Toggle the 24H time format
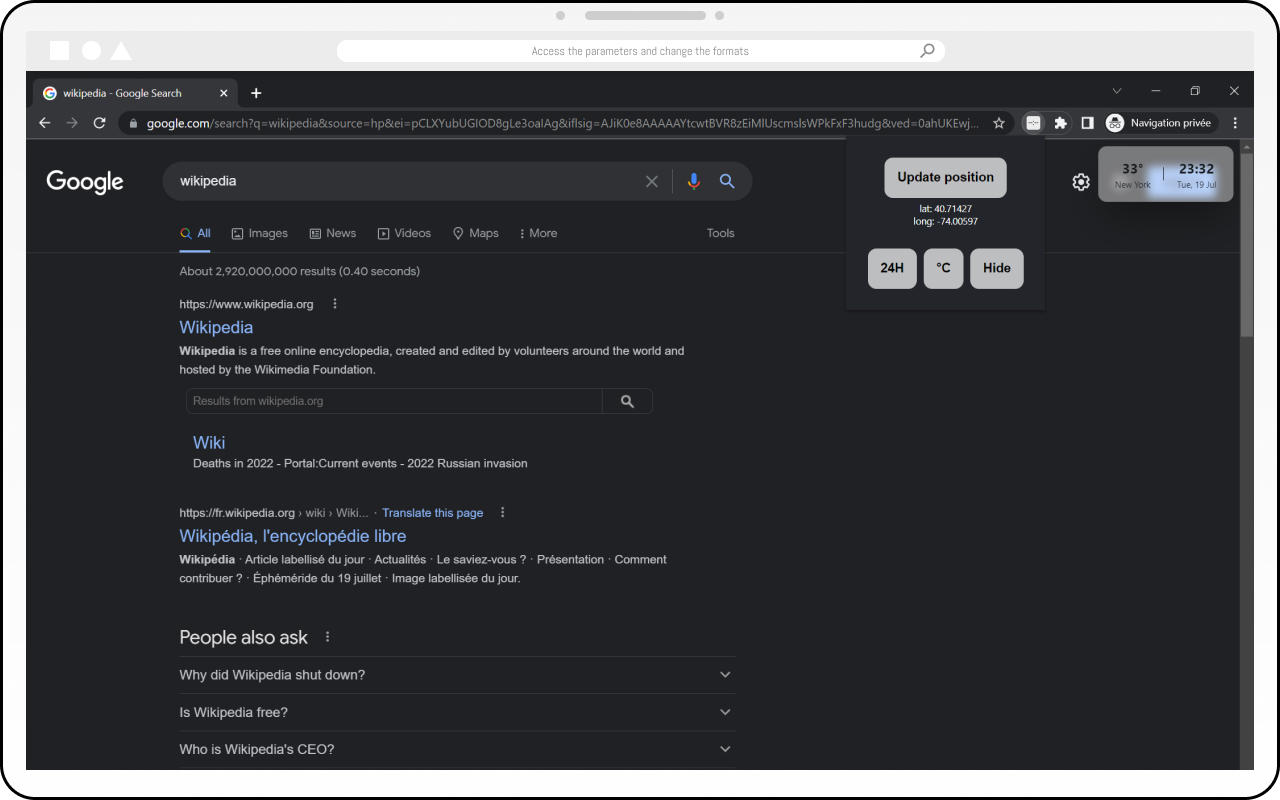Image resolution: width=1280 pixels, height=800 pixels. pos(892,268)
